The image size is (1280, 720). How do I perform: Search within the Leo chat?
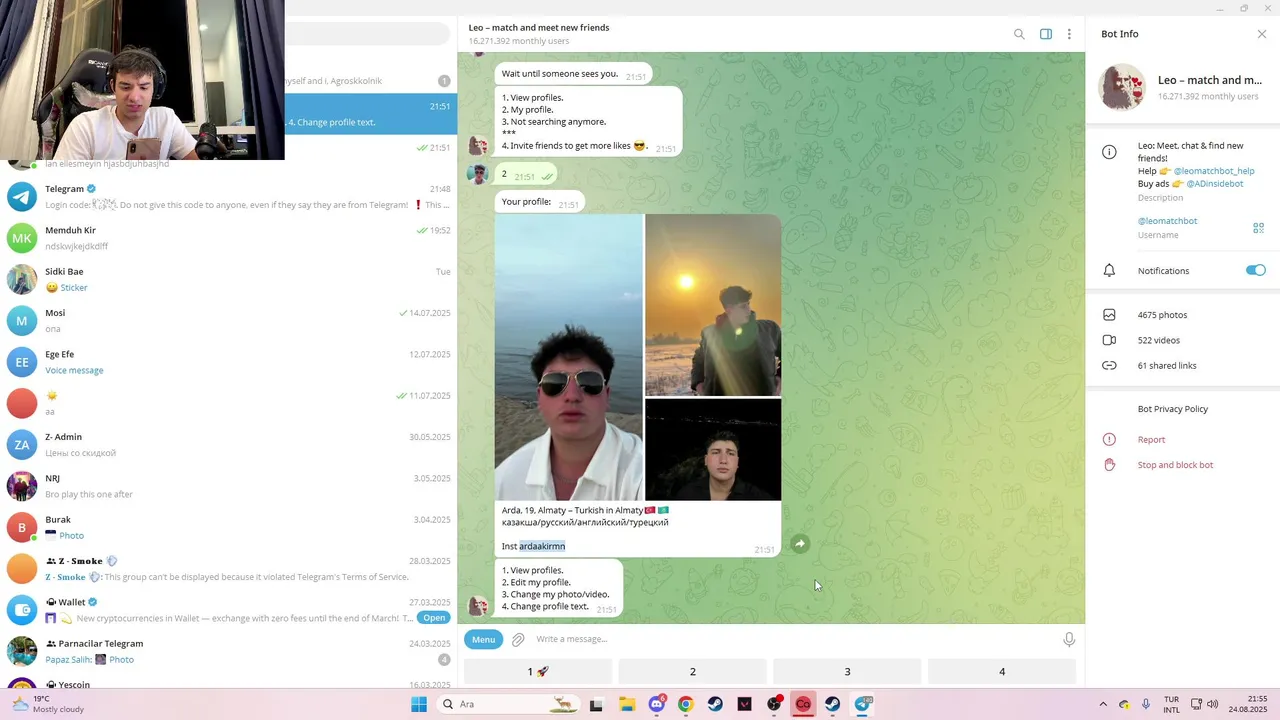click(1019, 34)
